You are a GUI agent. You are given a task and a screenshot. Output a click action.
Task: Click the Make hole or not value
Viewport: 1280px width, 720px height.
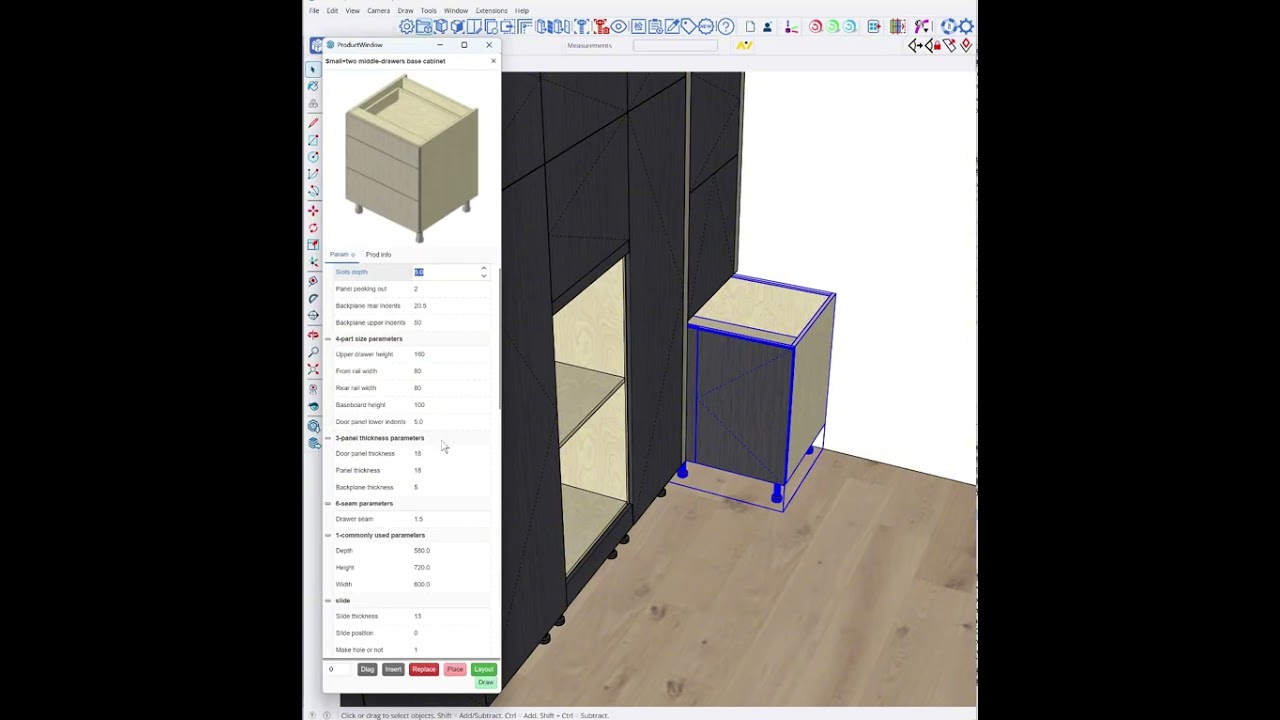[416, 650]
